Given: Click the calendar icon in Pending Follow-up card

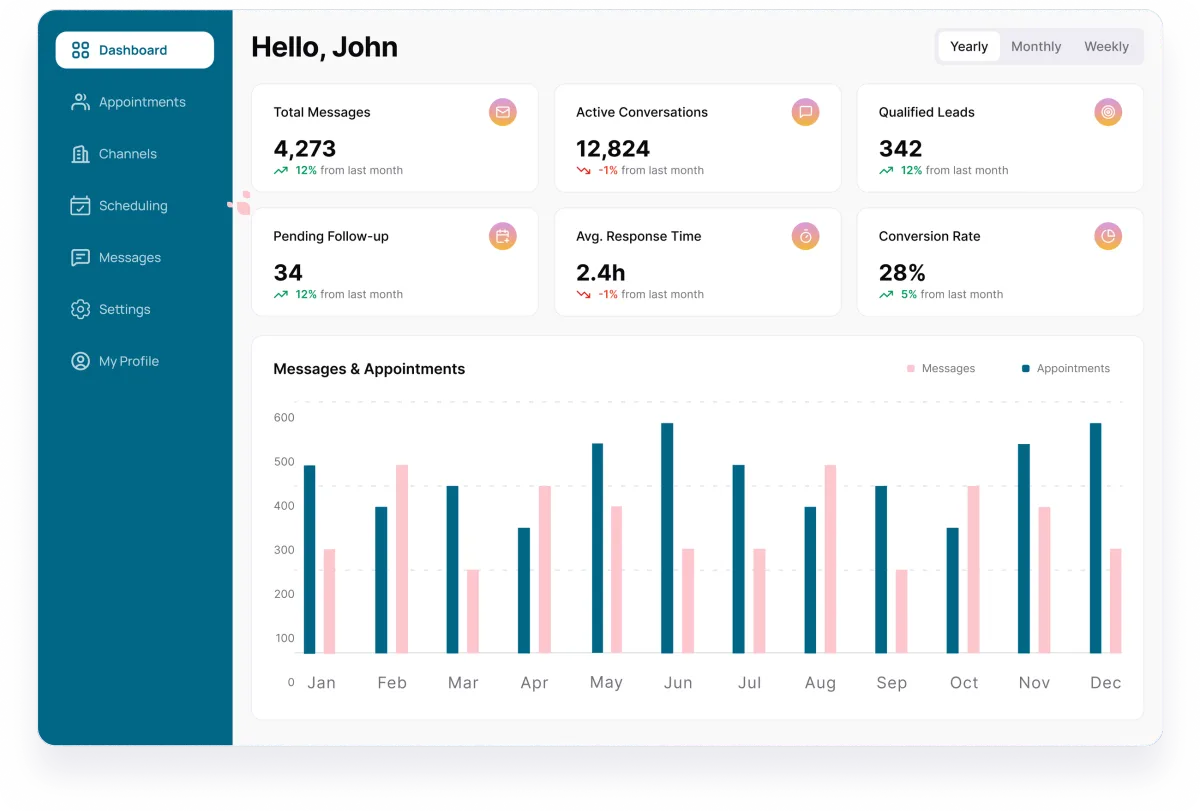Looking at the screenshot, I should pyautogui.click(x=503, y=236).
